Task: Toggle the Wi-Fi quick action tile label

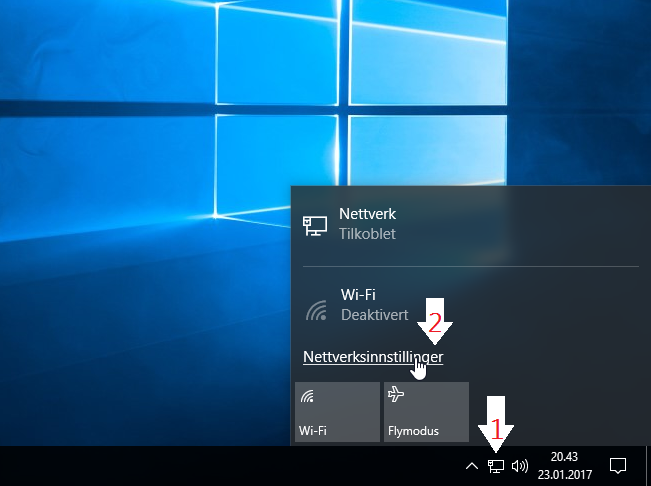Action: point(313,432)
